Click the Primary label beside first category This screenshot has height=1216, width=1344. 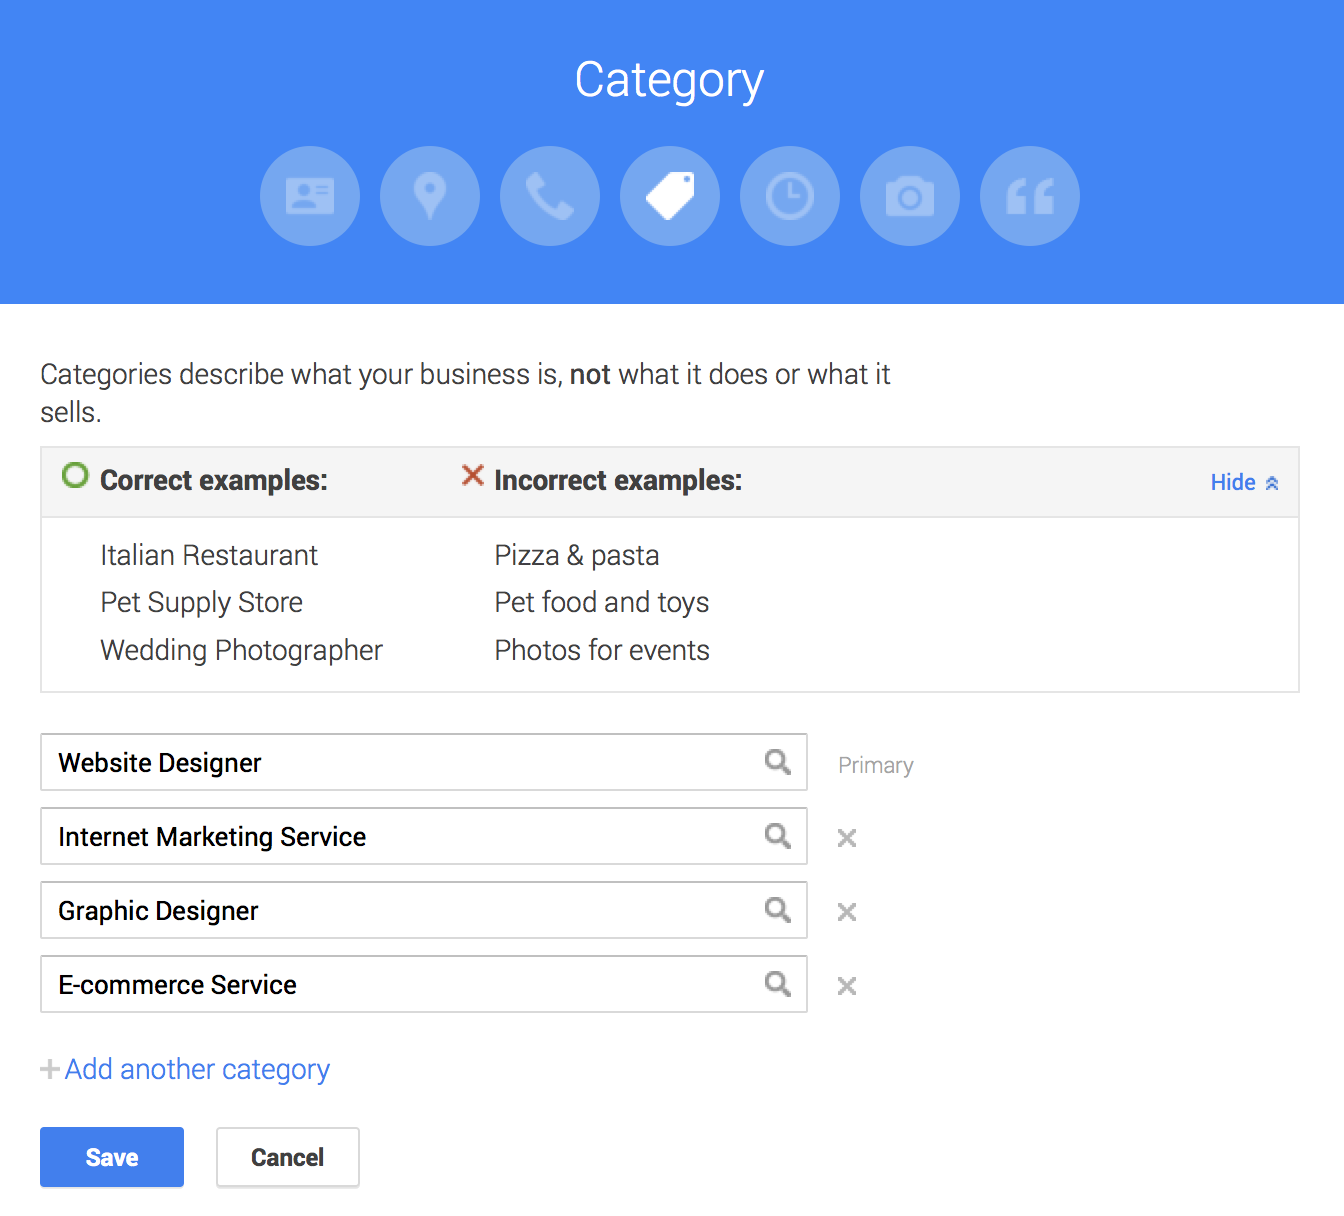pyautogui.click(x=876, y=765)
